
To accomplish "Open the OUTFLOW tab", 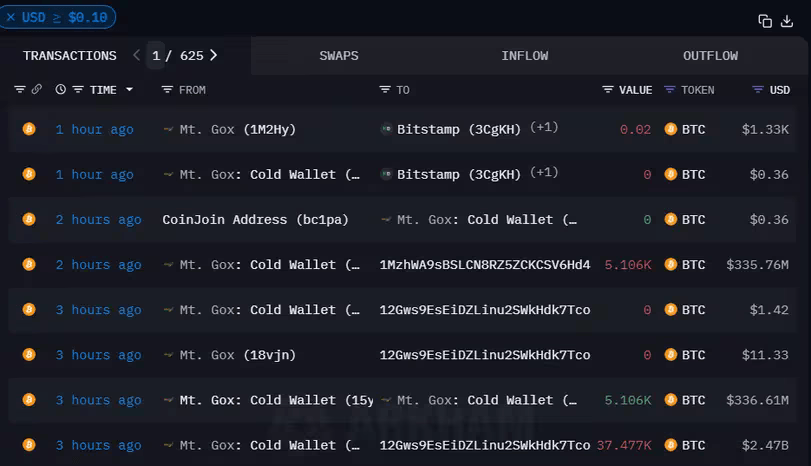I will [710, 56].
